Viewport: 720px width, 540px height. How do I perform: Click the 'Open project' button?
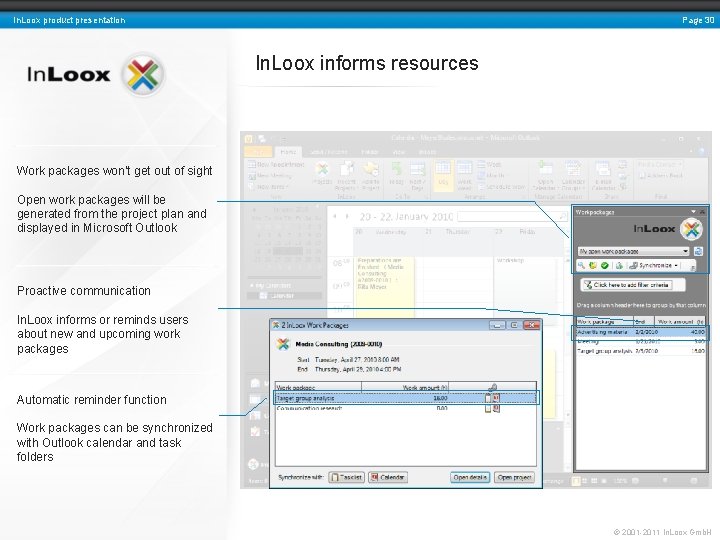514,477
